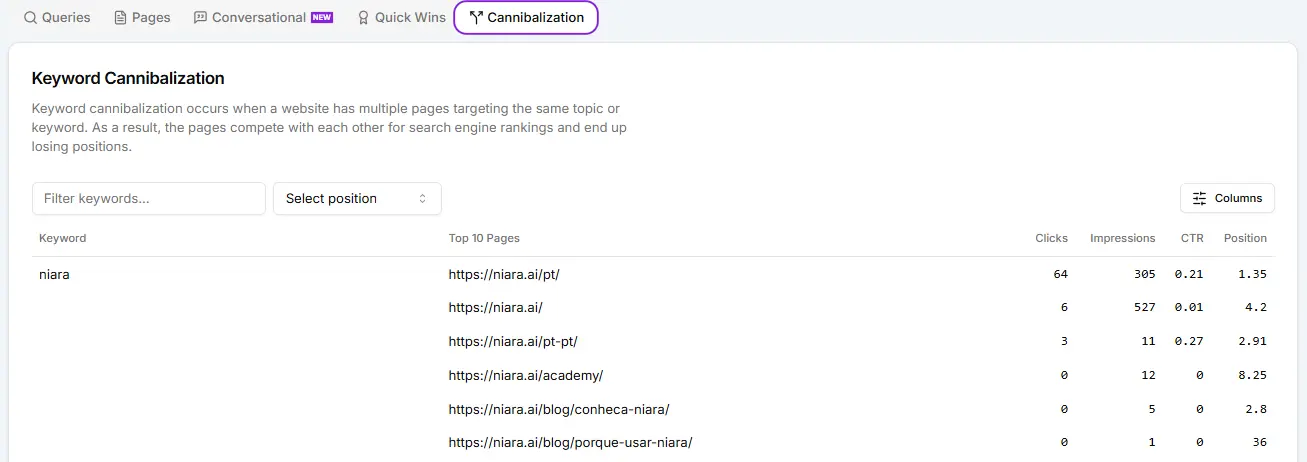
Task: Sort by the Clicks column header
Action: click(x=1051, y=238)
